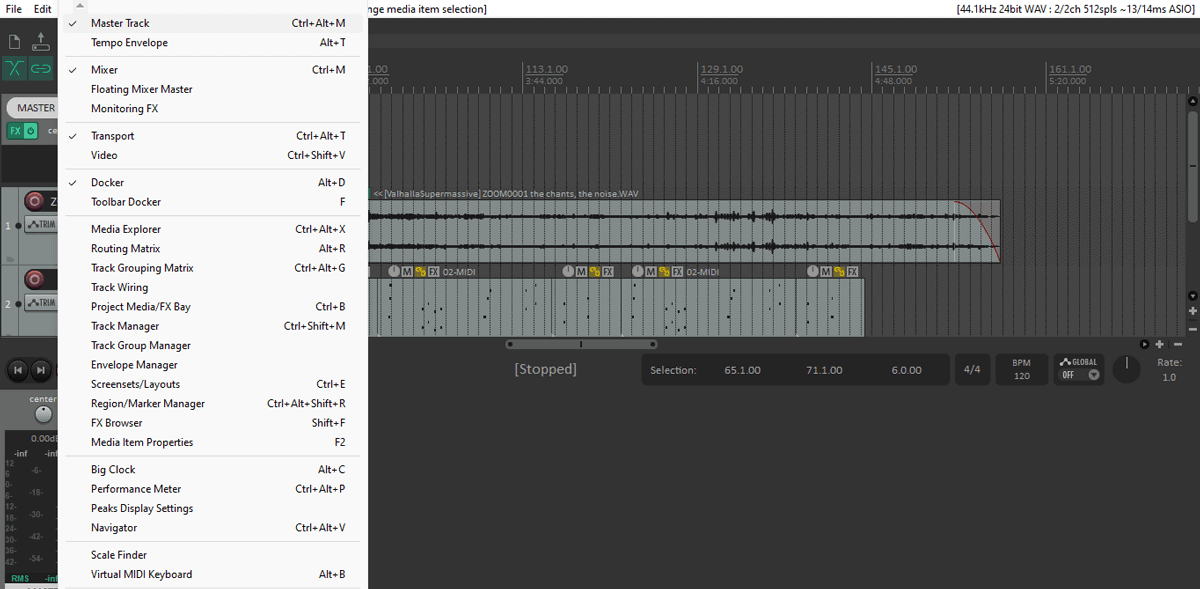
Task: Select Virtual MIDI Keyboard menu item
Action: 141,574
